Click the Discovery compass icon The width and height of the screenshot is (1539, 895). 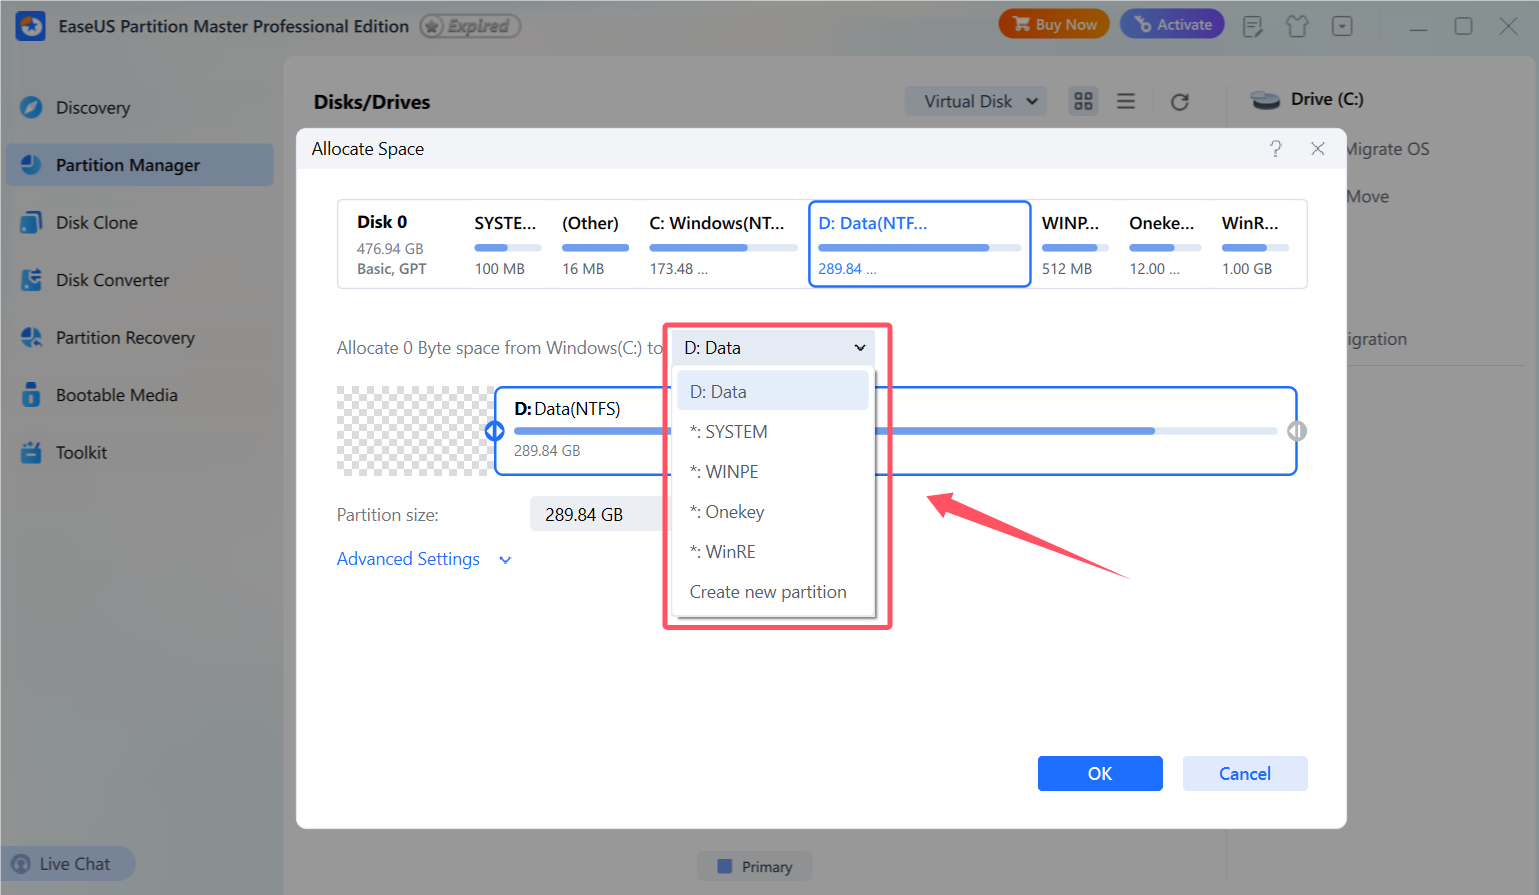coord(31,107)
